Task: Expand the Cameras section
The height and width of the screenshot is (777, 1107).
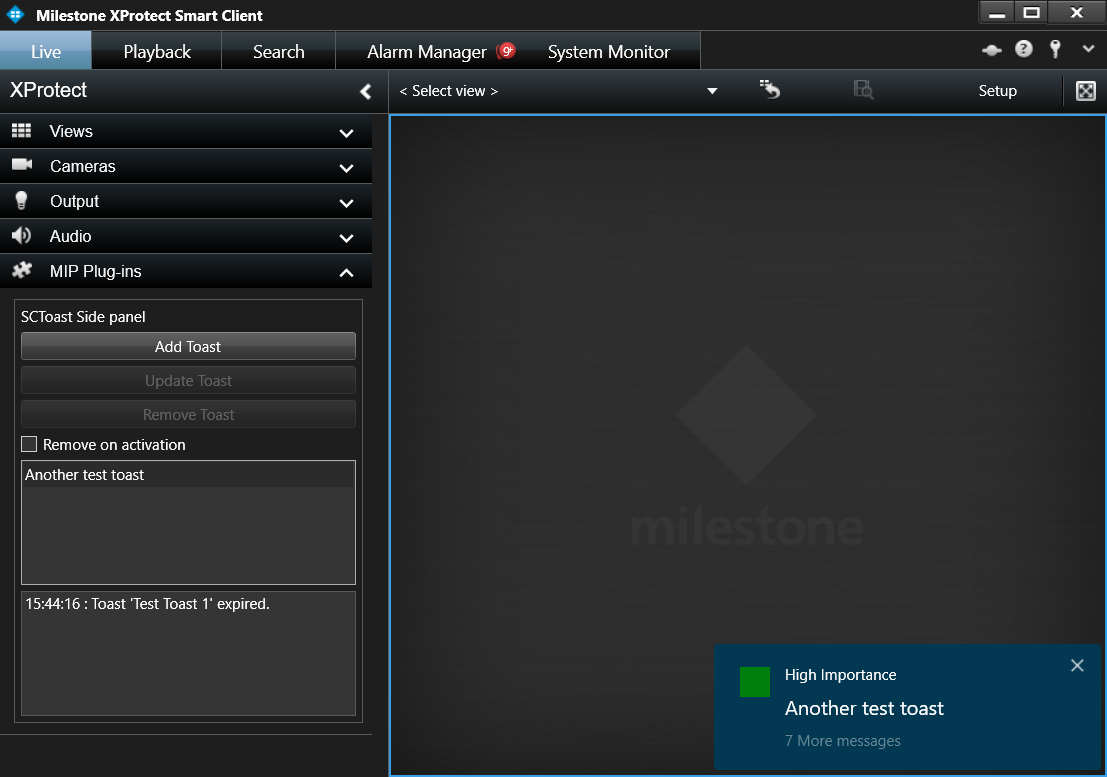Action: coord(346,167)
